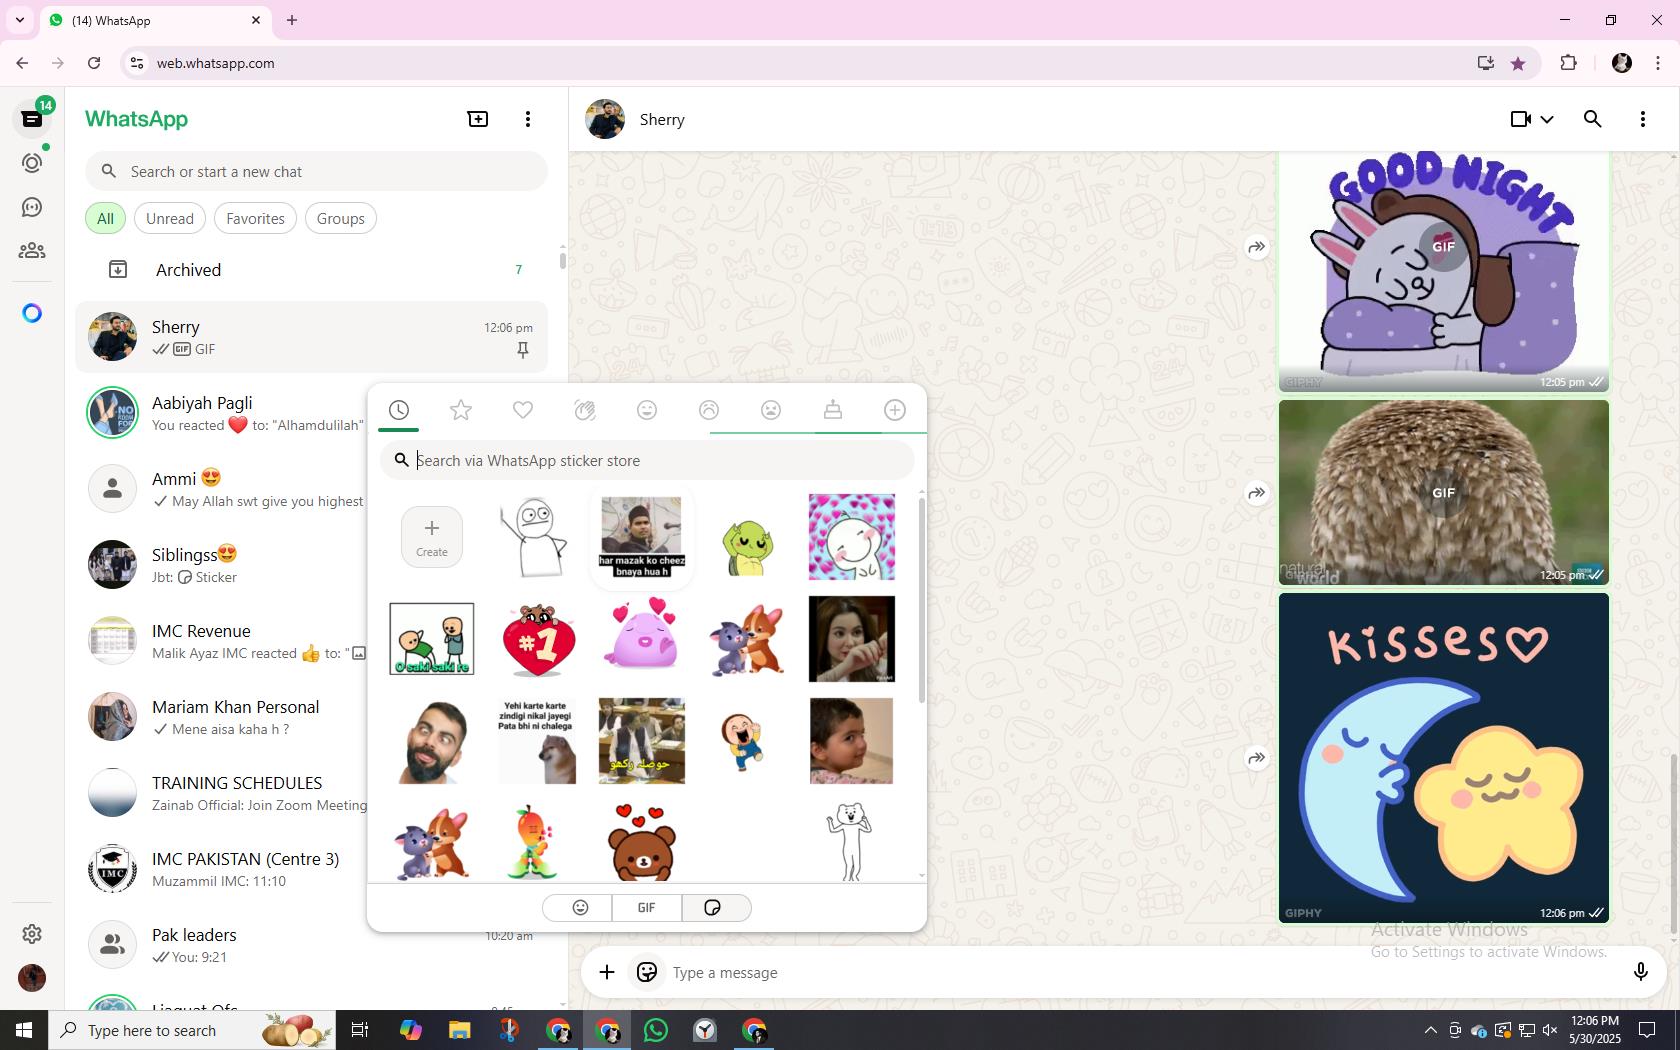Switch to emoji picker tab
Screen dimensions: 1680x1050
point(580,907)
